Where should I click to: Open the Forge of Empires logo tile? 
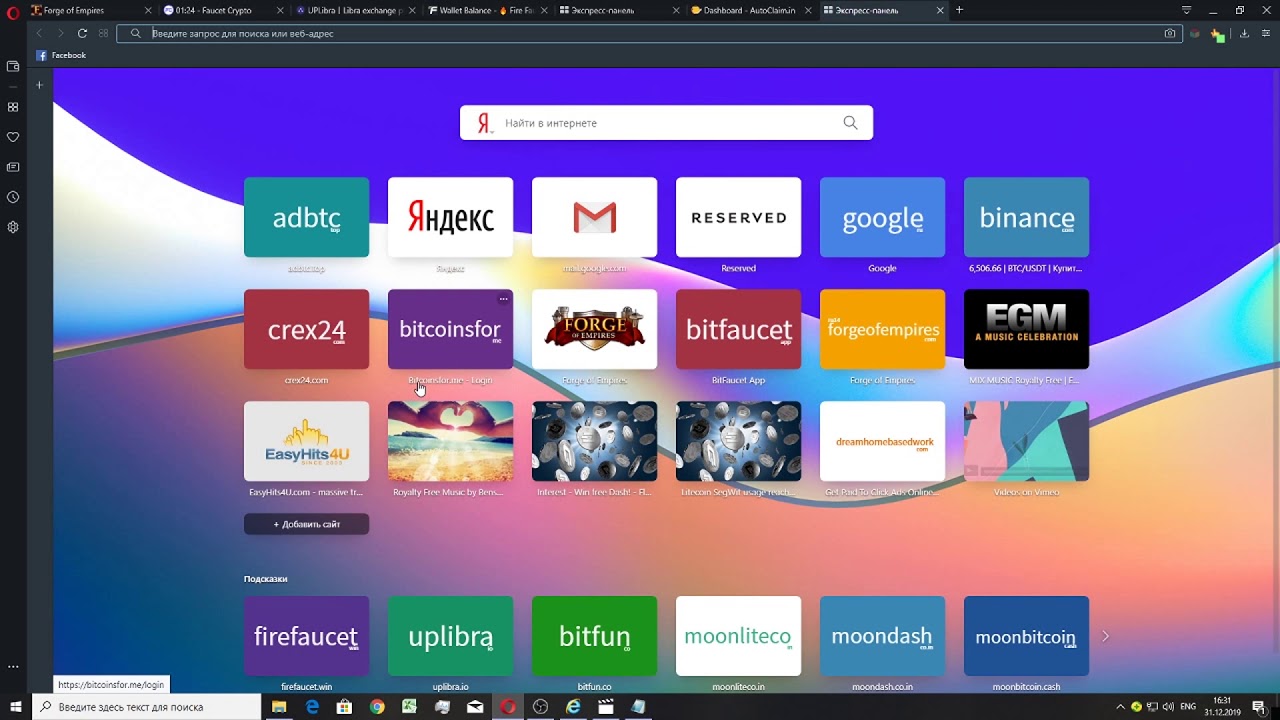tap(594, 329)
